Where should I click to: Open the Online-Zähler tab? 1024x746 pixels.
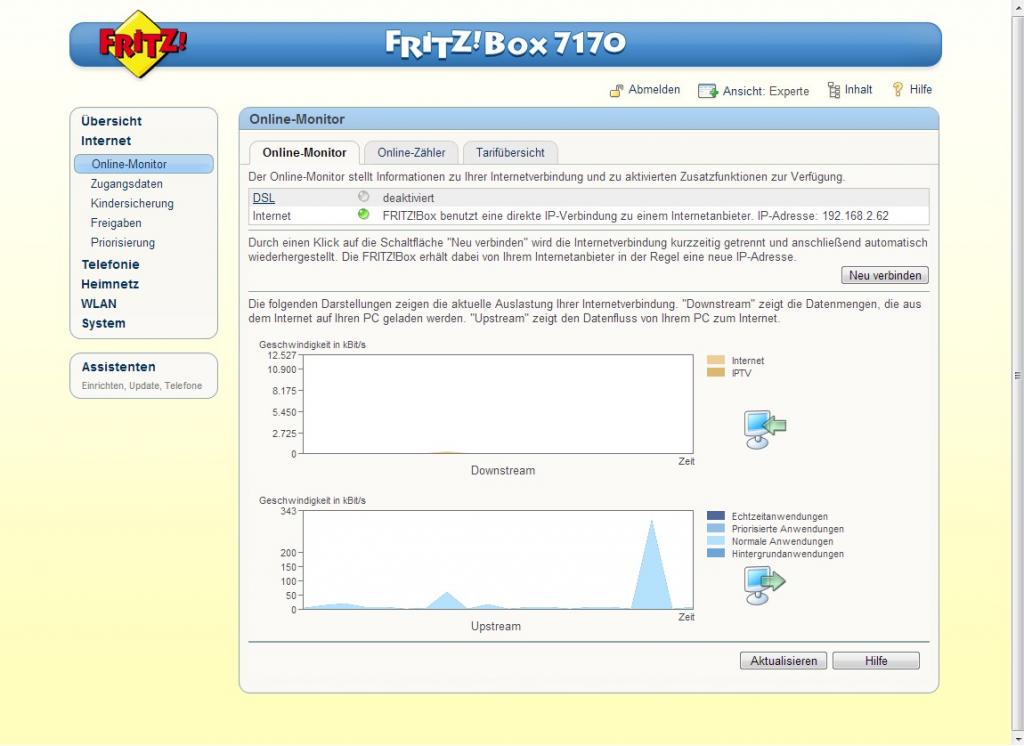click(411, 153)
